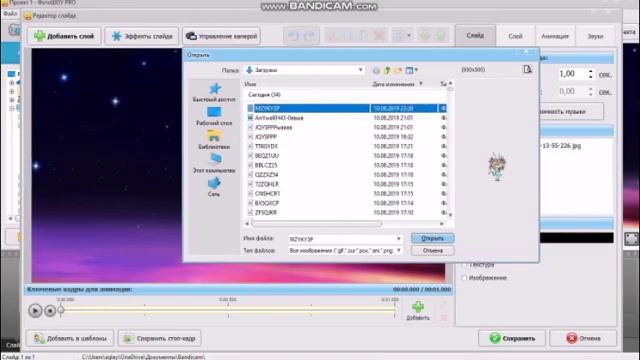The width and height of the screenshot is (640, 360).
Task: Select the Текстура background option
Action: pyautogui.click(x=464, y=265)
